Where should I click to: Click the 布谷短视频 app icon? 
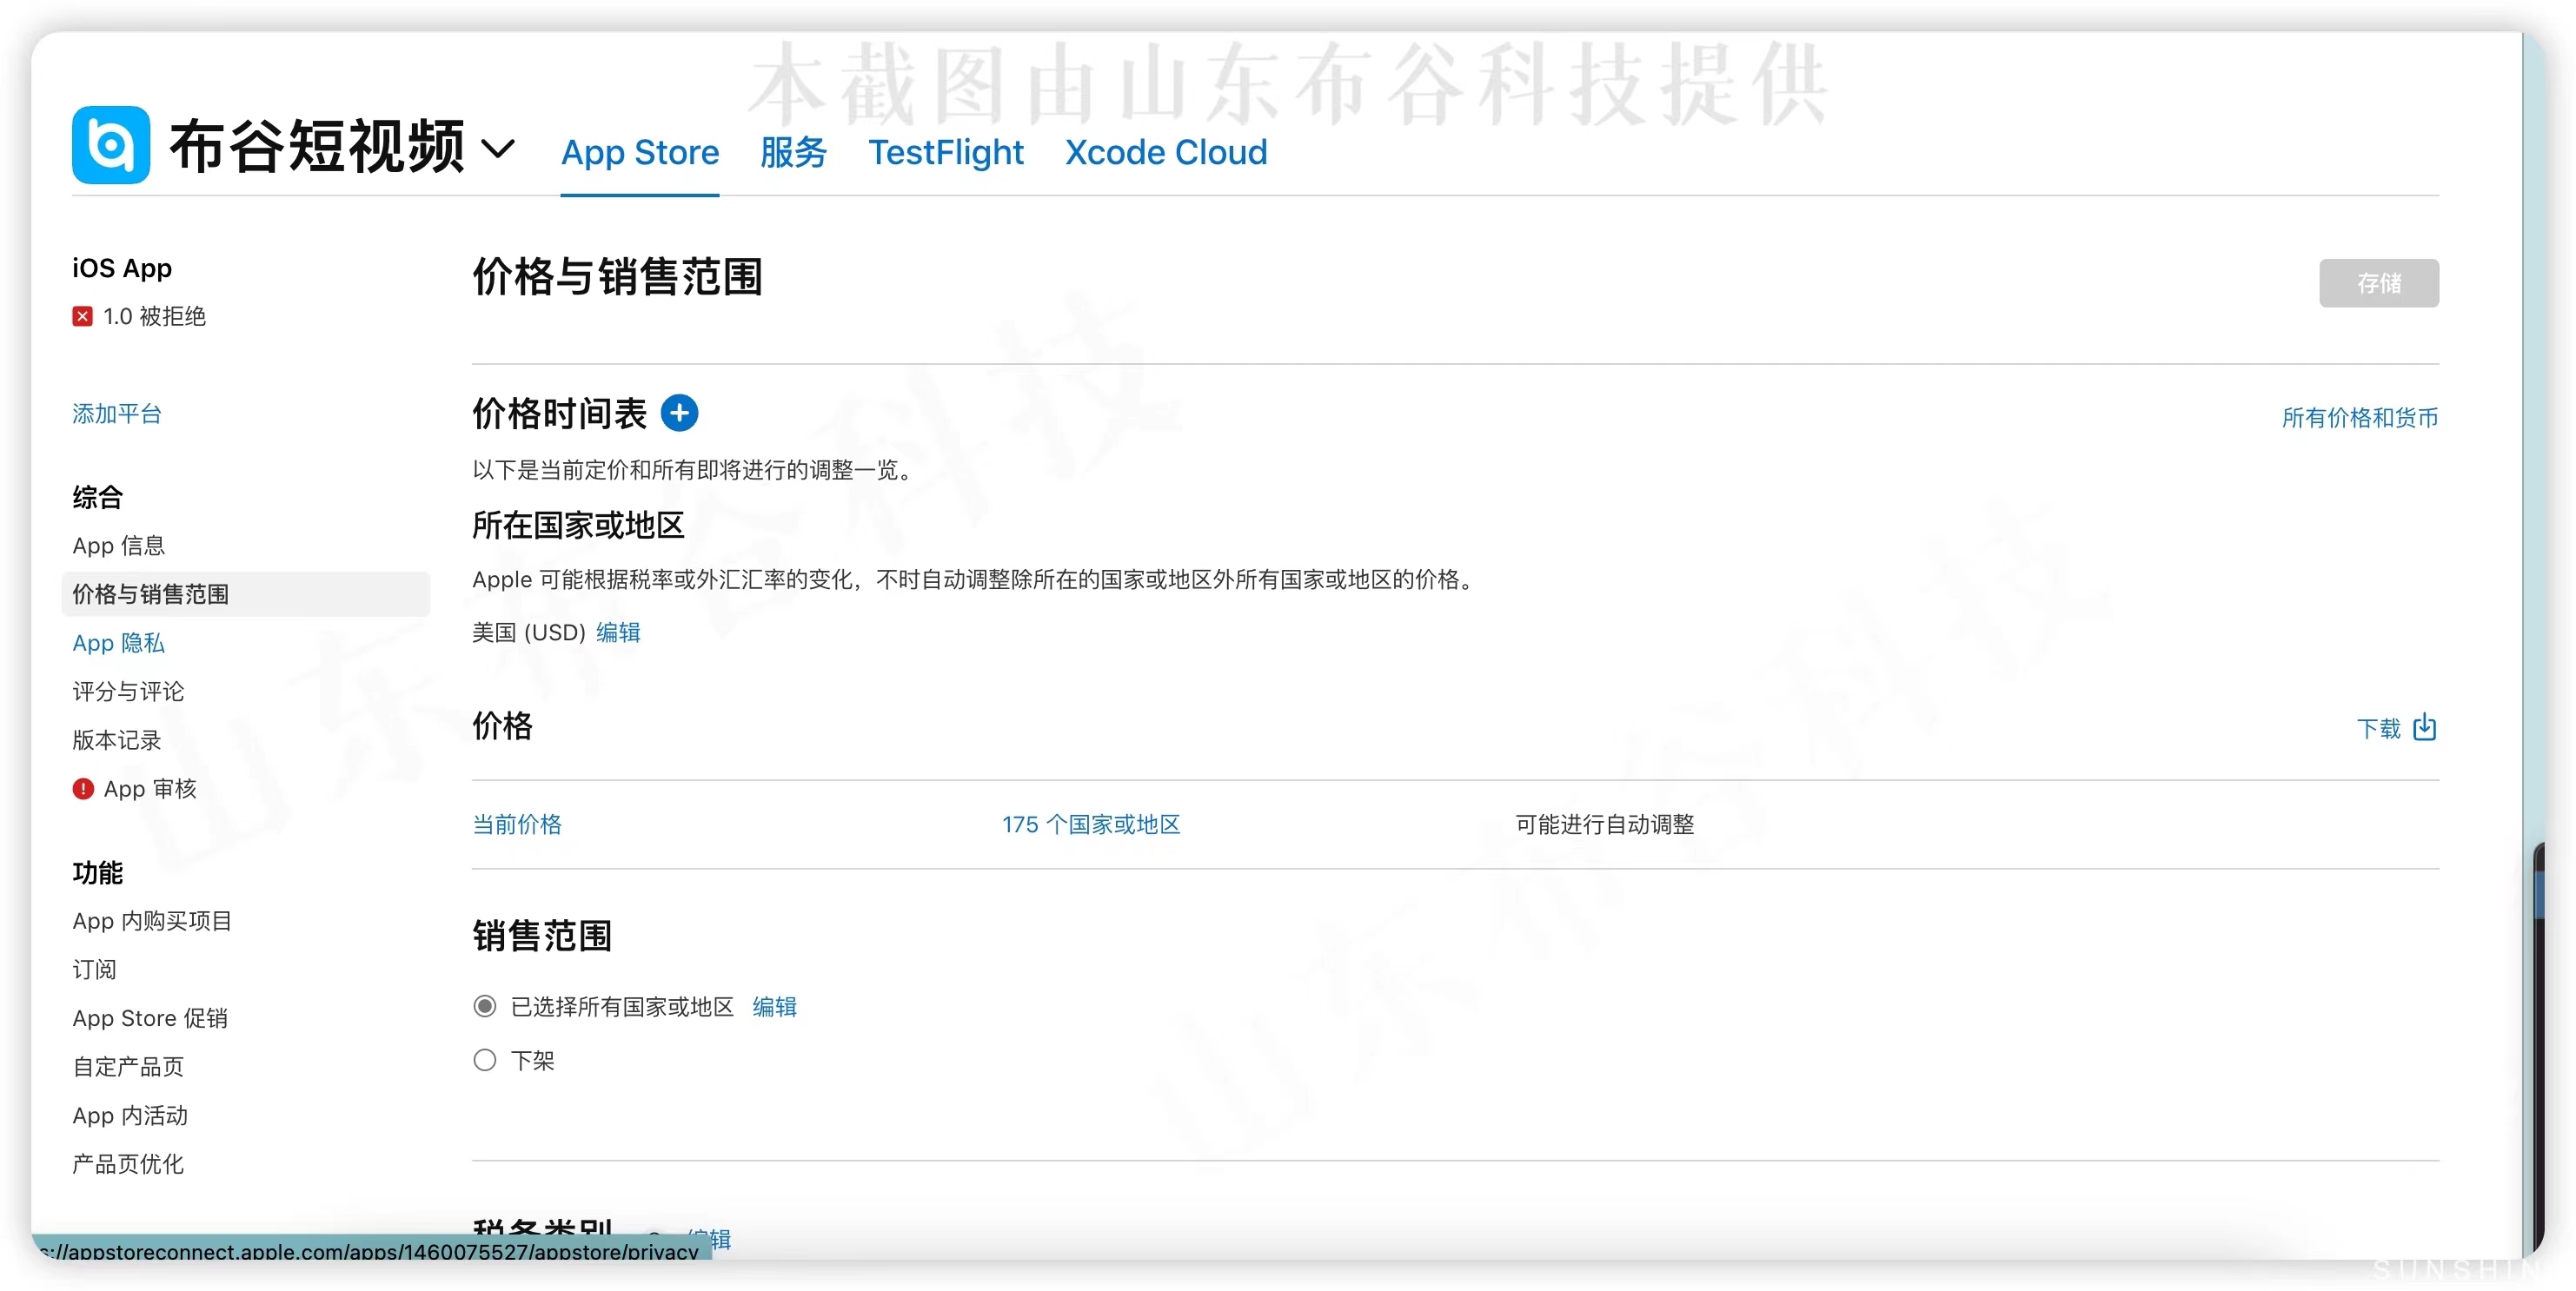coord(111,145)
